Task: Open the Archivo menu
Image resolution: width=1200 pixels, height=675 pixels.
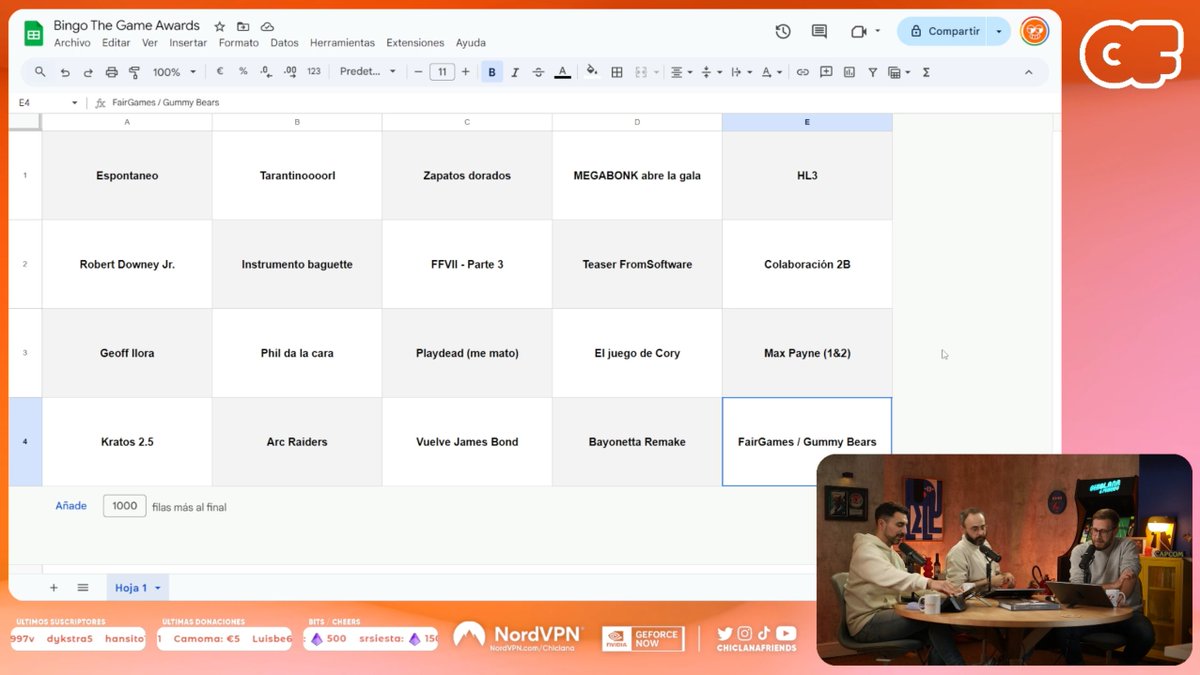Action: coord(72,43)
